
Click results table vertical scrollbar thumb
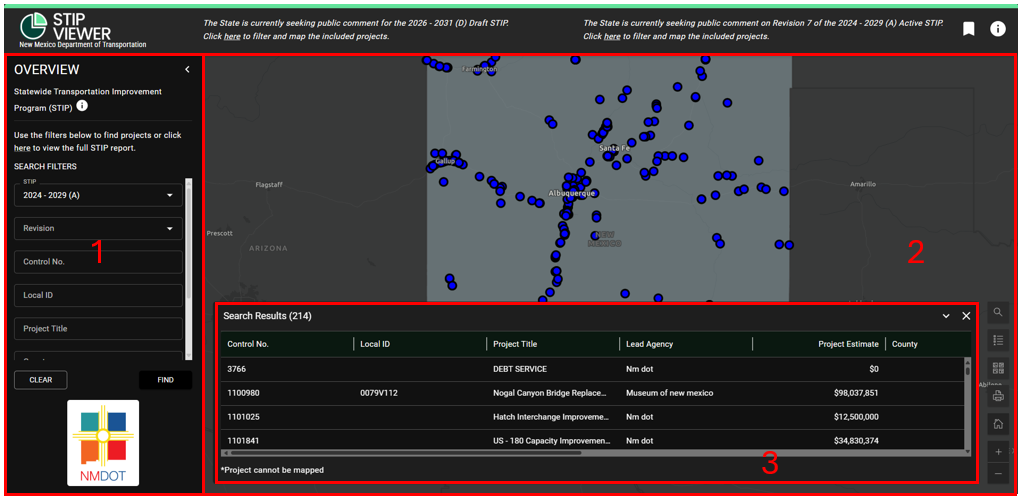point(967,370)
